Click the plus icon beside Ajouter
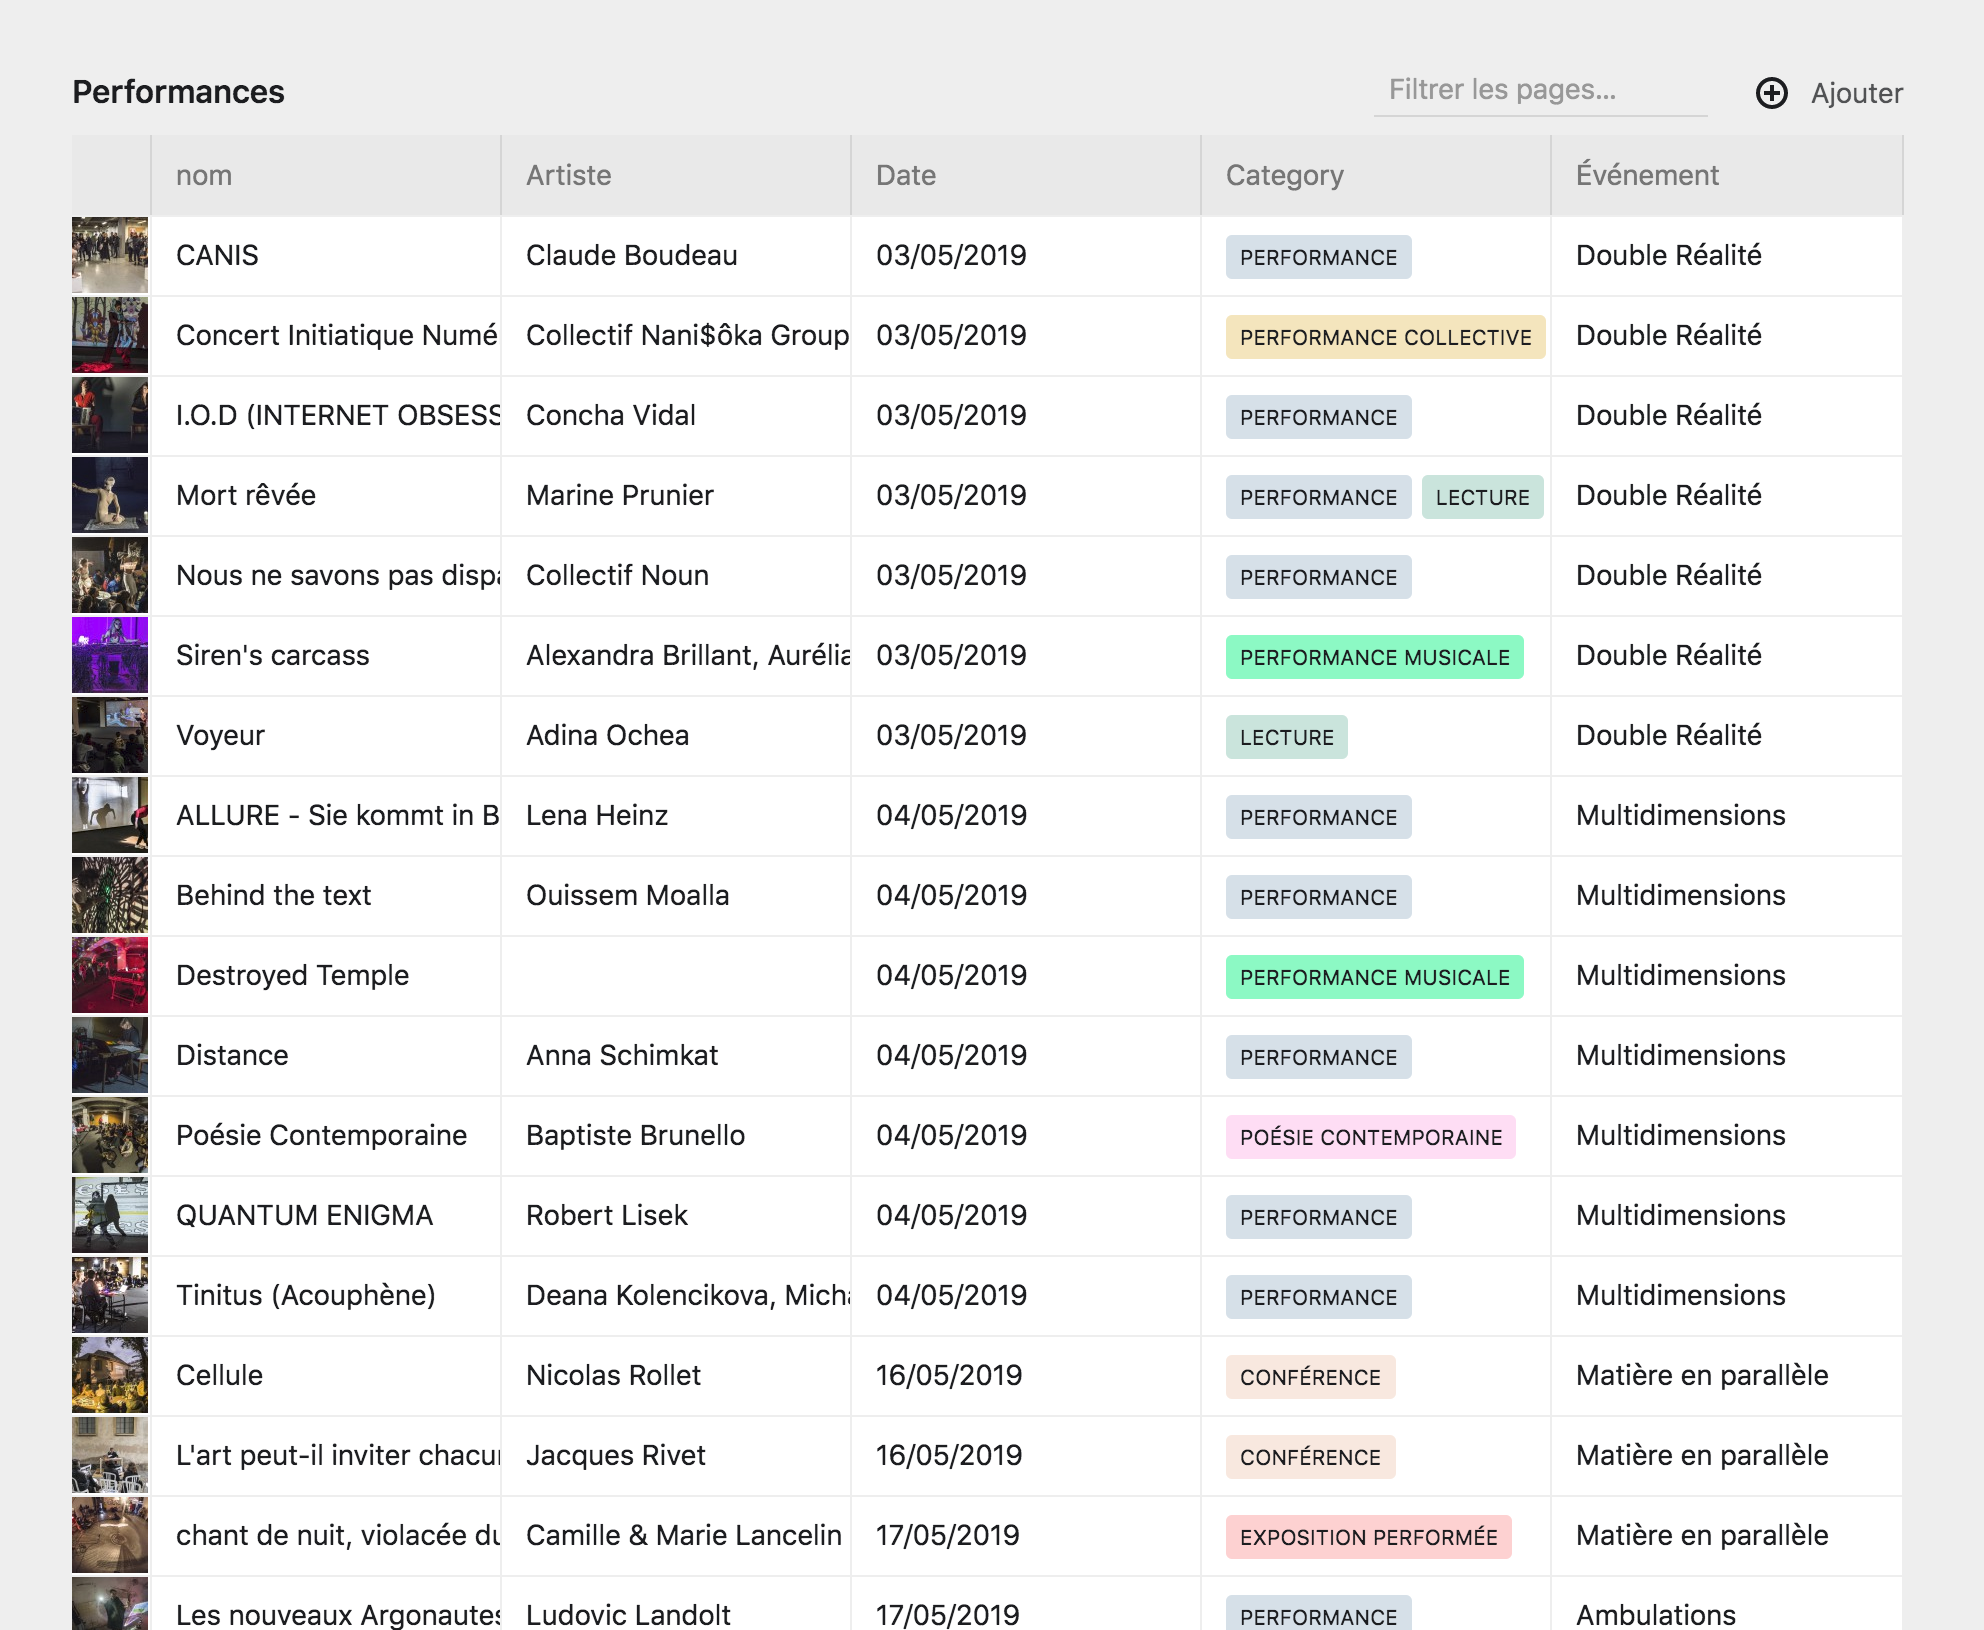The image size is (1984, 1630). click(1771, 94)
